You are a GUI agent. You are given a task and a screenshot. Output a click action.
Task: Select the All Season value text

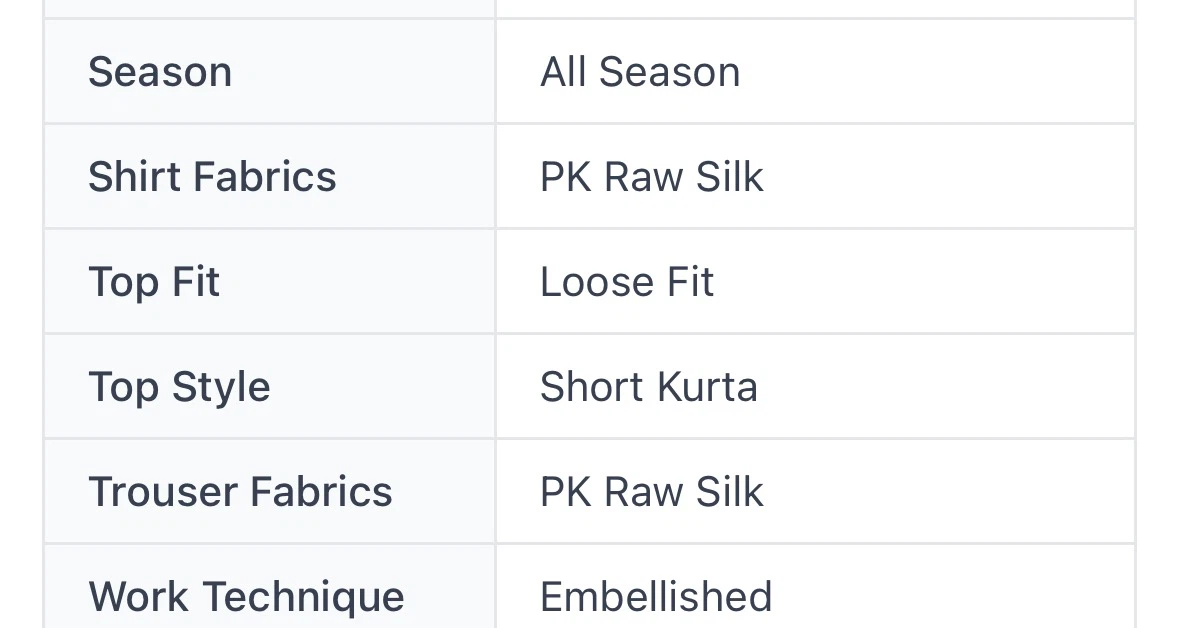point(640,72)
